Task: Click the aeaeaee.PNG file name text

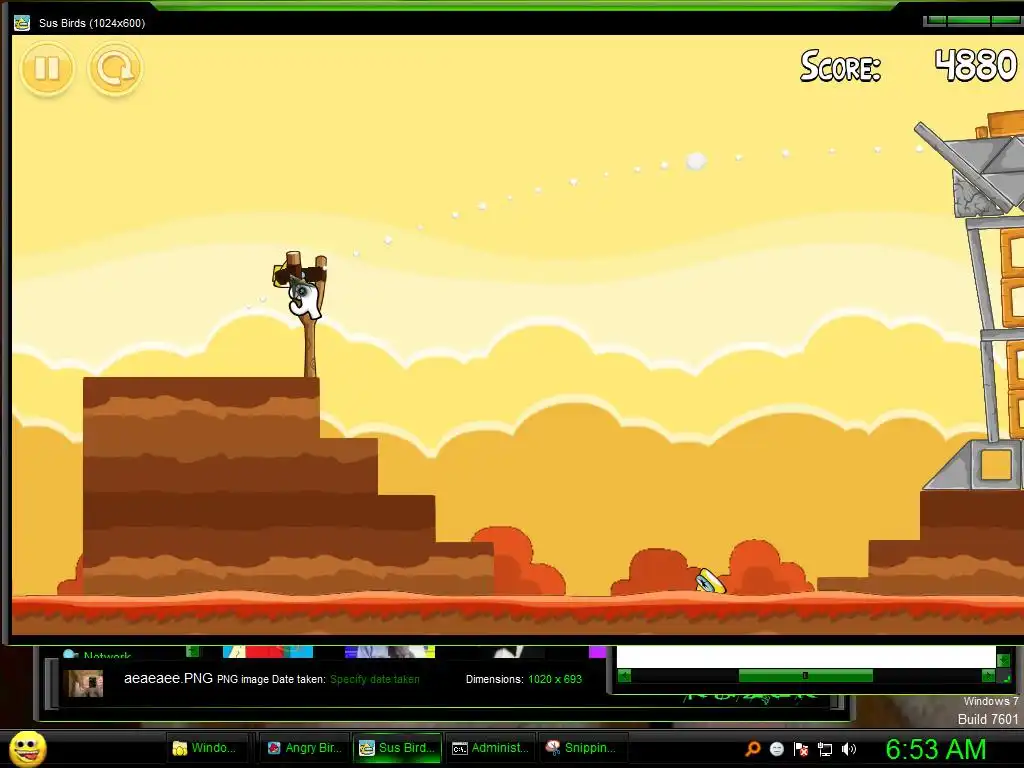Action: click(168, 678)
